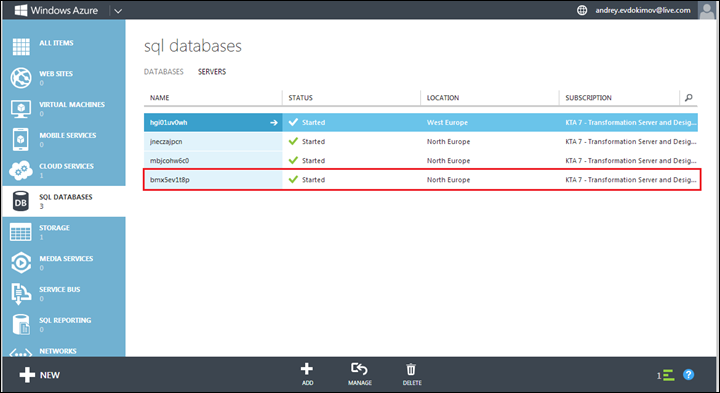Click subscription cell of hgi01uv0wh row
The width and height of the screenshot is (720, 393).
pos(631,123)
